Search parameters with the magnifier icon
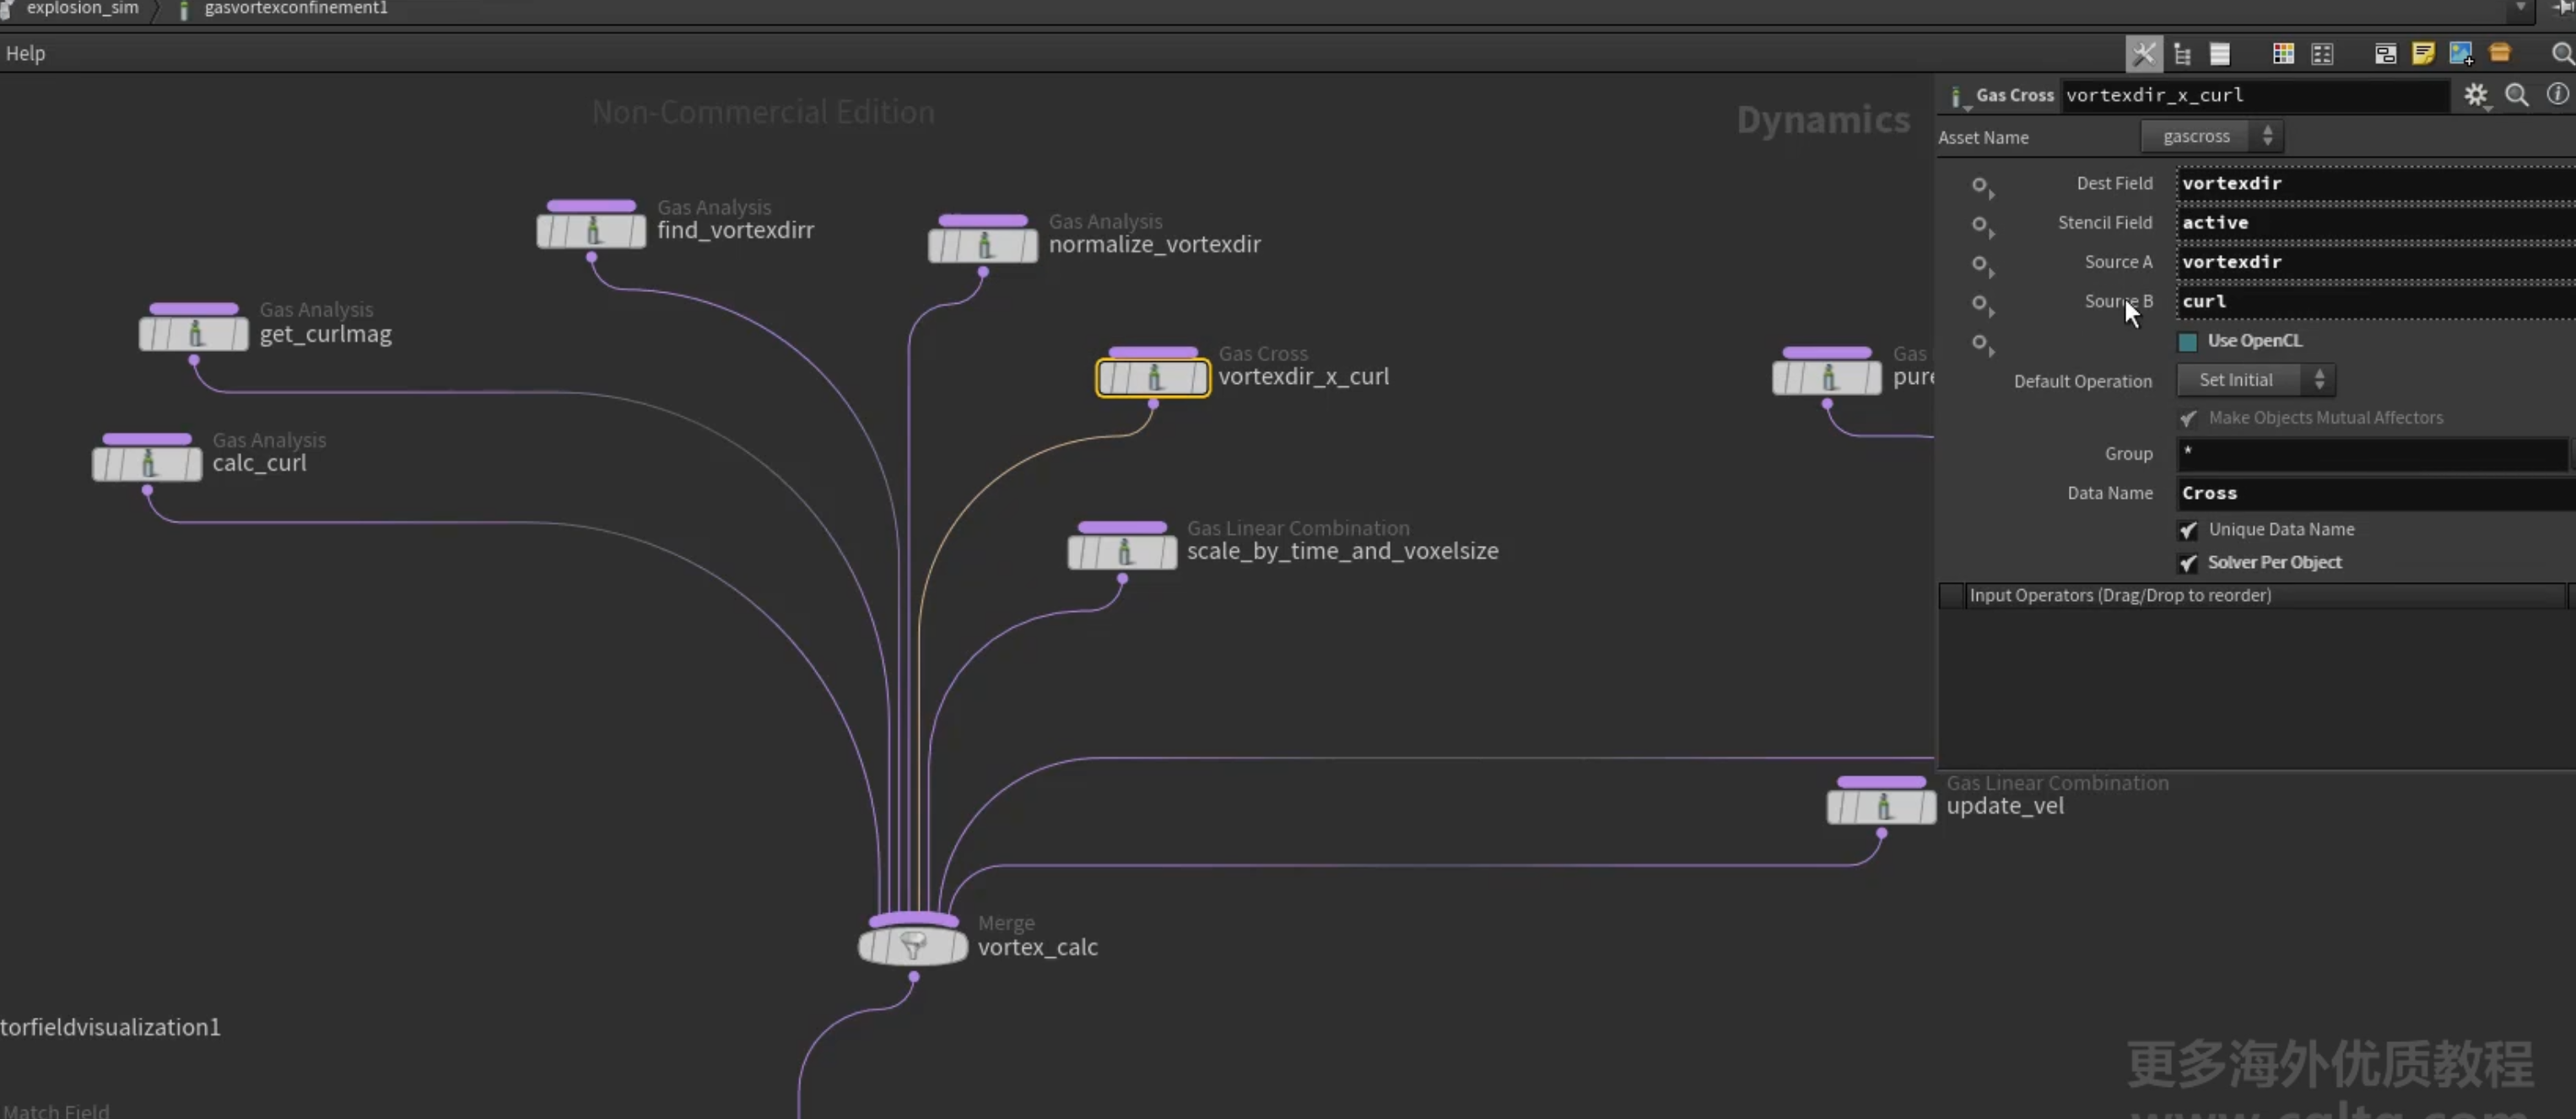Image resolution: width=2576 pixels, height=1119 pixels. 2517,95
